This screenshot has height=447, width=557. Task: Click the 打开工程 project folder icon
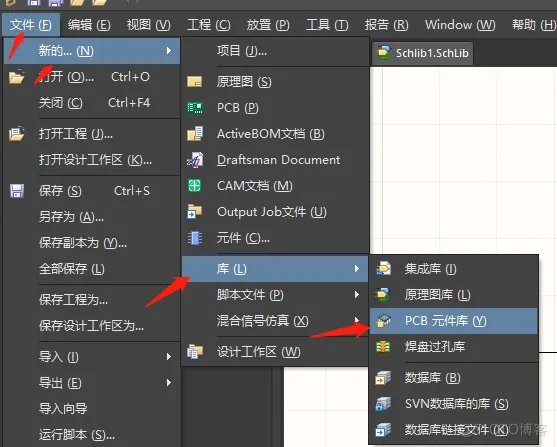pyautogui.click(x=16, y=134)
